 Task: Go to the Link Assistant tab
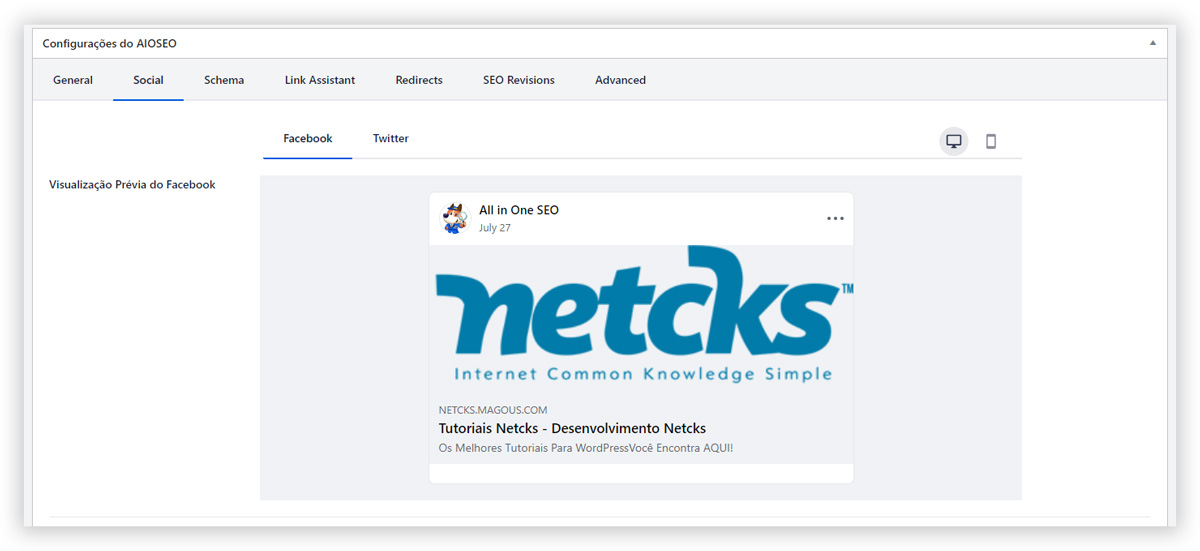[320, 80]
